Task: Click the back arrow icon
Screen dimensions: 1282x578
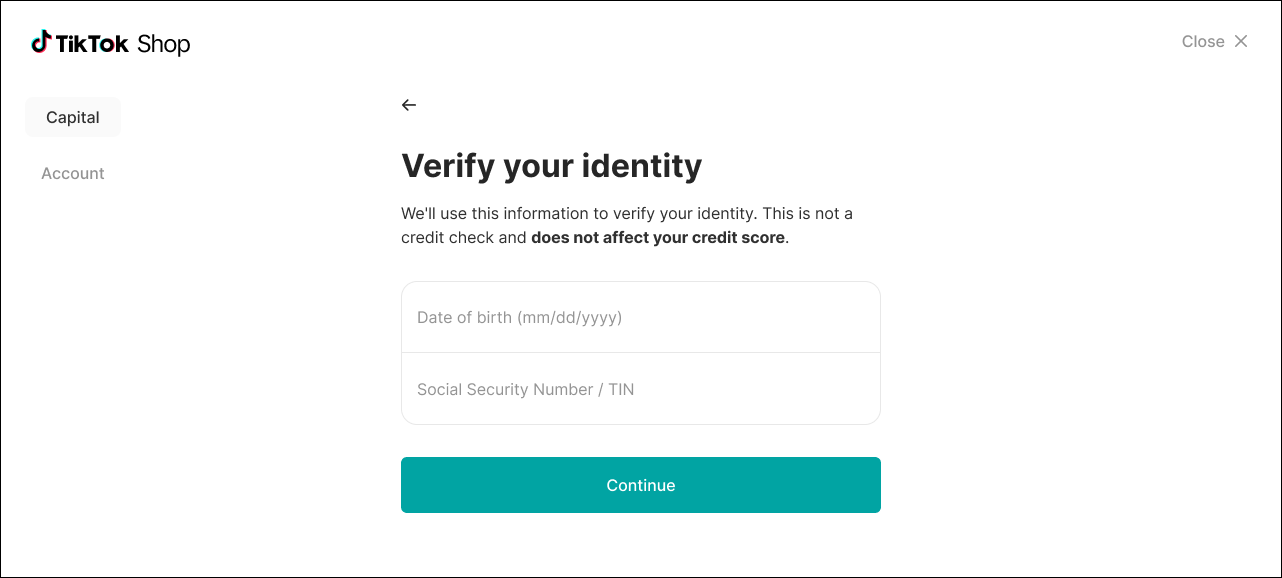Action: (408, 105)
